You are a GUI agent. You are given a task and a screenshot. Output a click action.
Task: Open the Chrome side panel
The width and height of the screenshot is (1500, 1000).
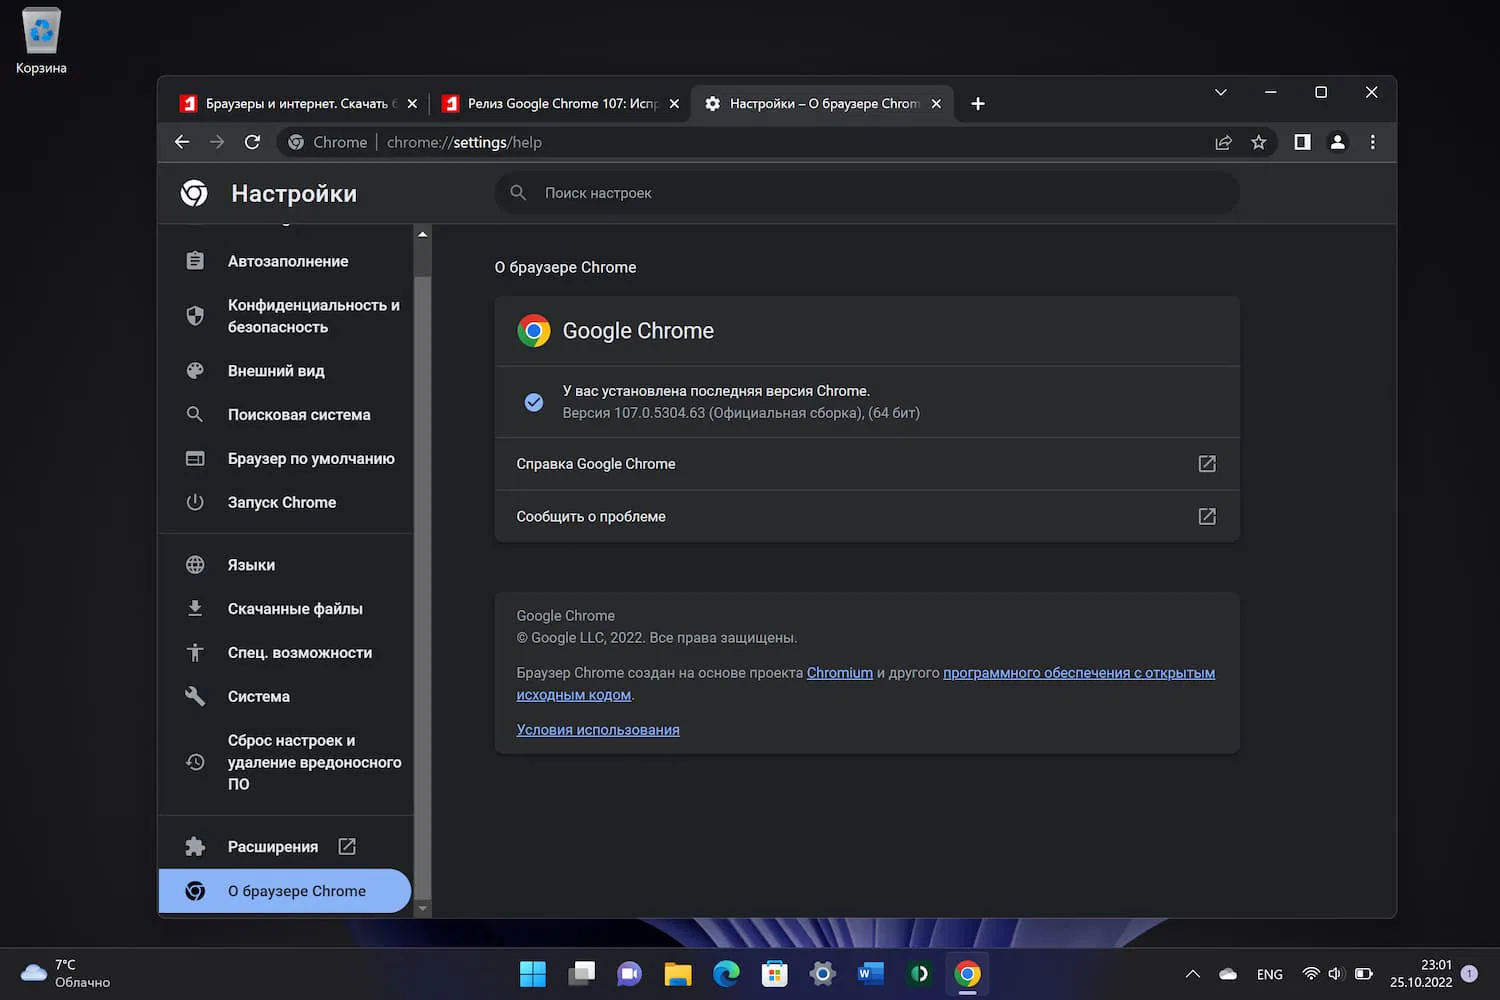pyautogui.click(x=1302, y=142)
